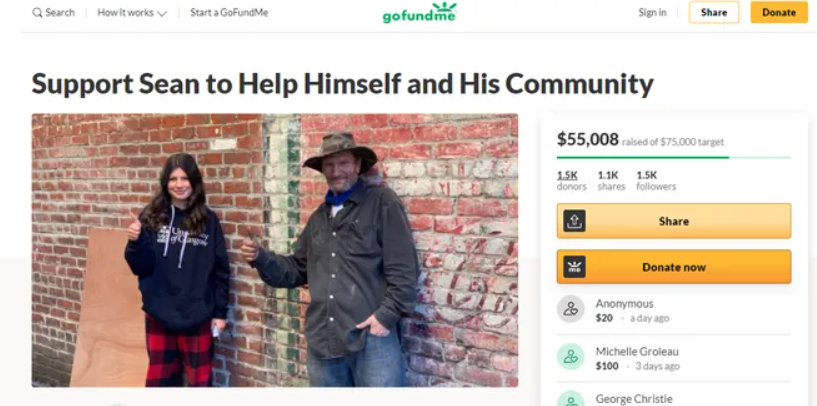This screenshot has height=406, width=817.
Task: Select the campaign title heading
Action: (343, 83)
